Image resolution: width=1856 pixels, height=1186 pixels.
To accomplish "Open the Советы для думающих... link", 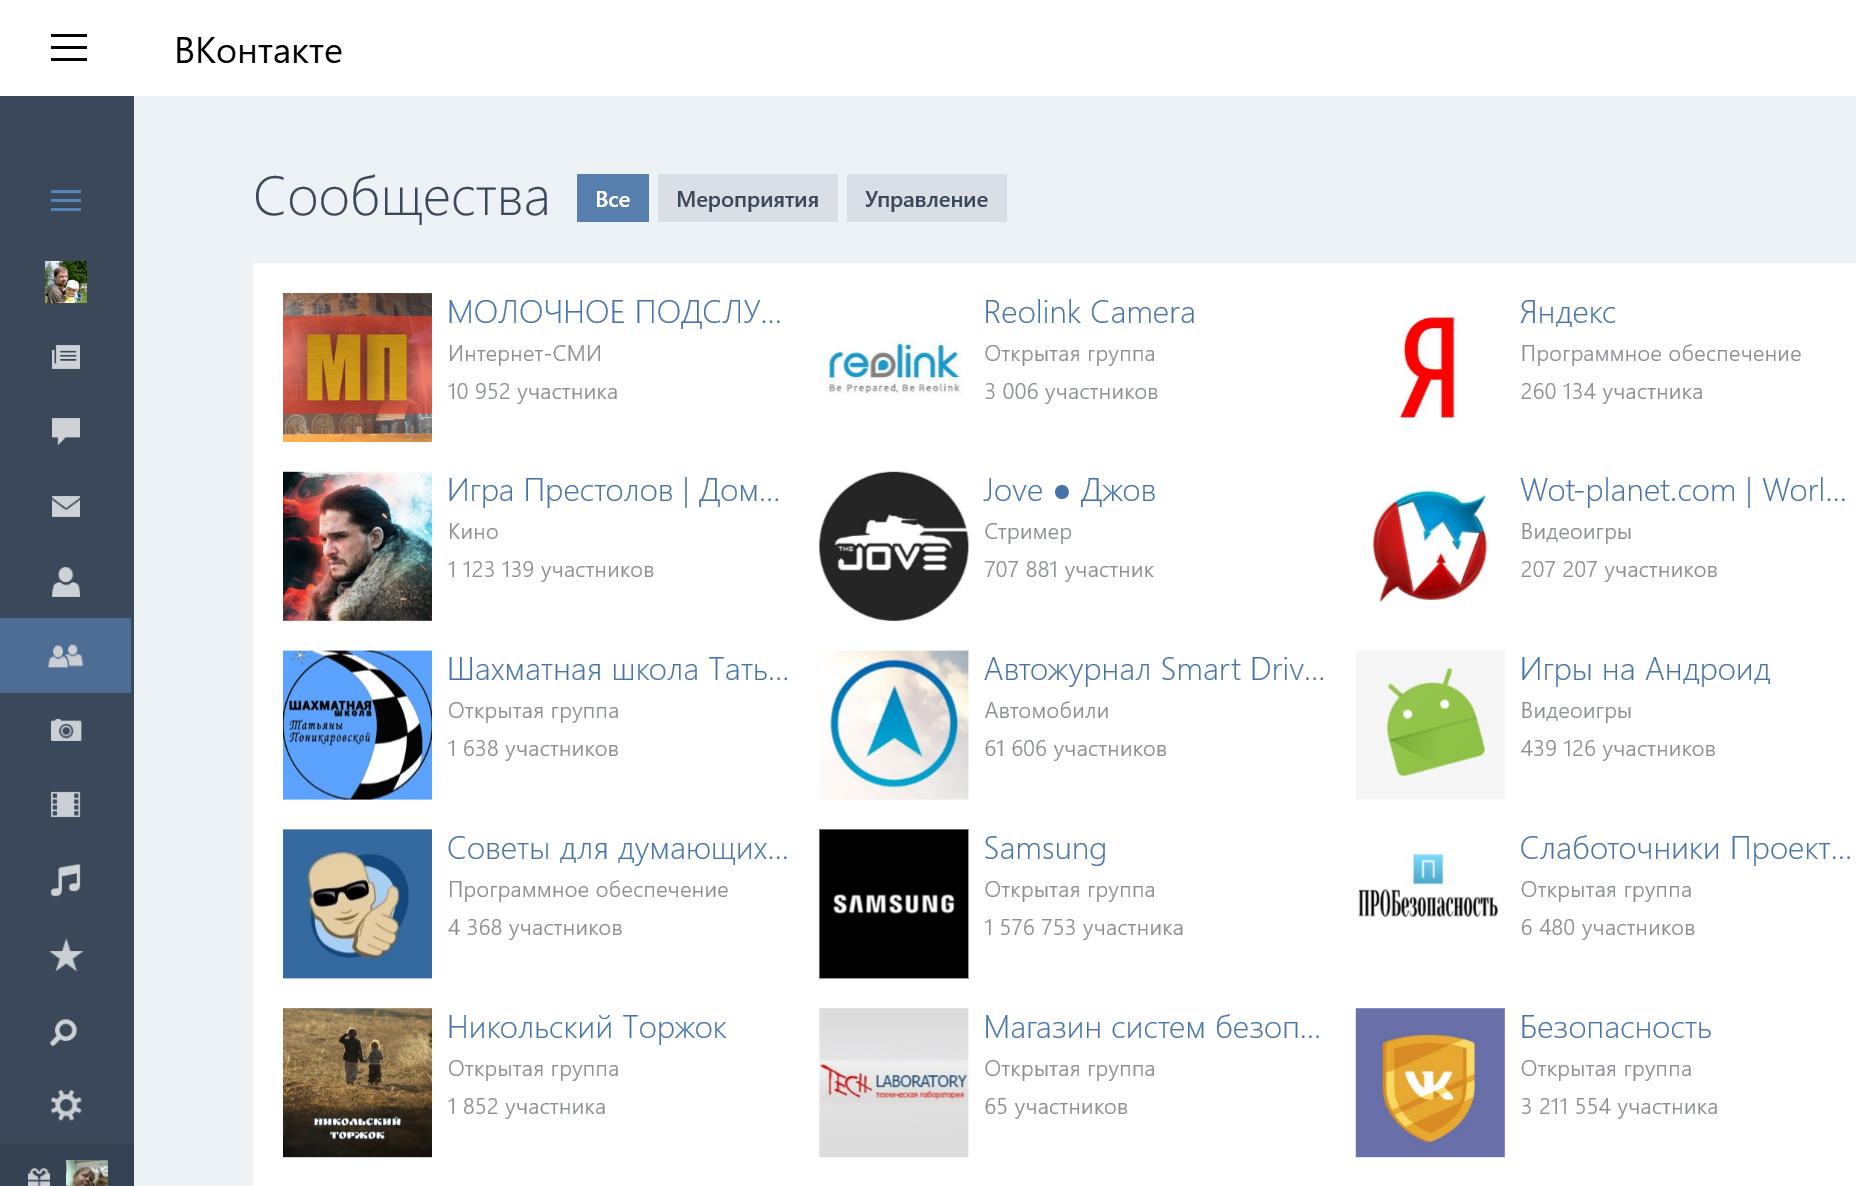I will point(618,848).
